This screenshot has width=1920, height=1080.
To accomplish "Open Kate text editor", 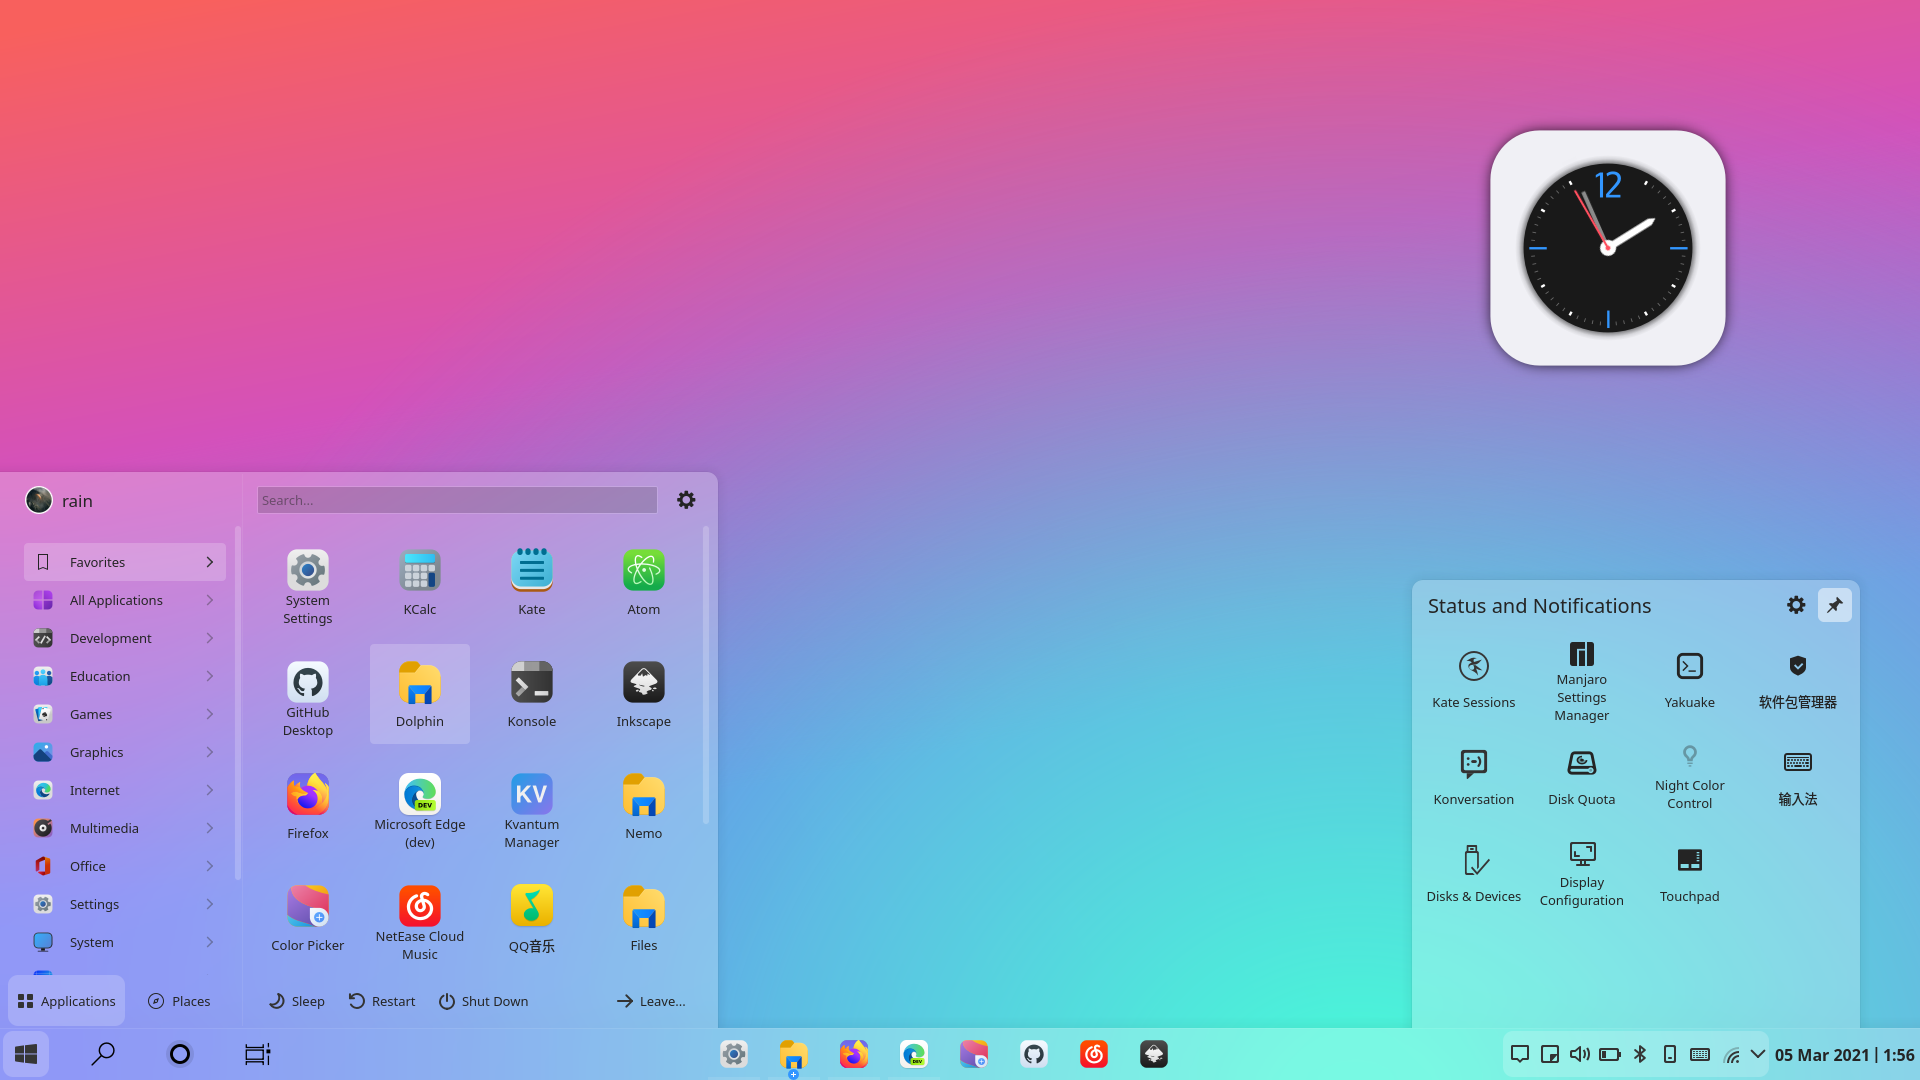I will [531, 588].
